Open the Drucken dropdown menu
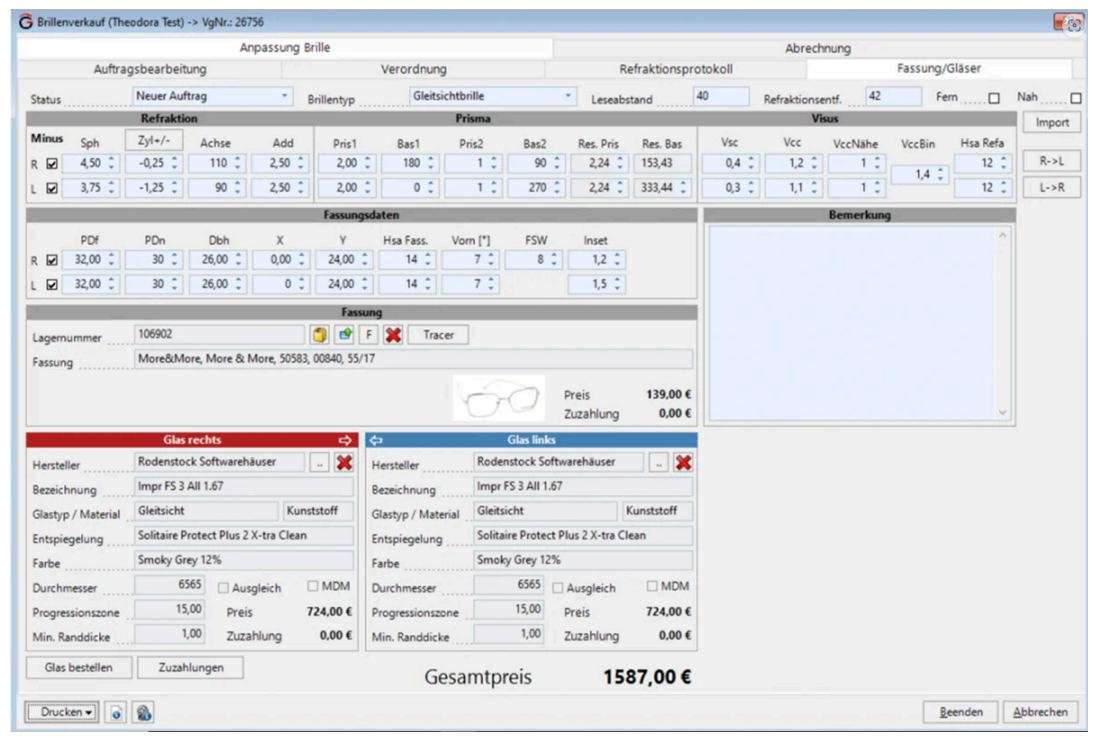The image size is (1095, 740). (x=66, y=713)
